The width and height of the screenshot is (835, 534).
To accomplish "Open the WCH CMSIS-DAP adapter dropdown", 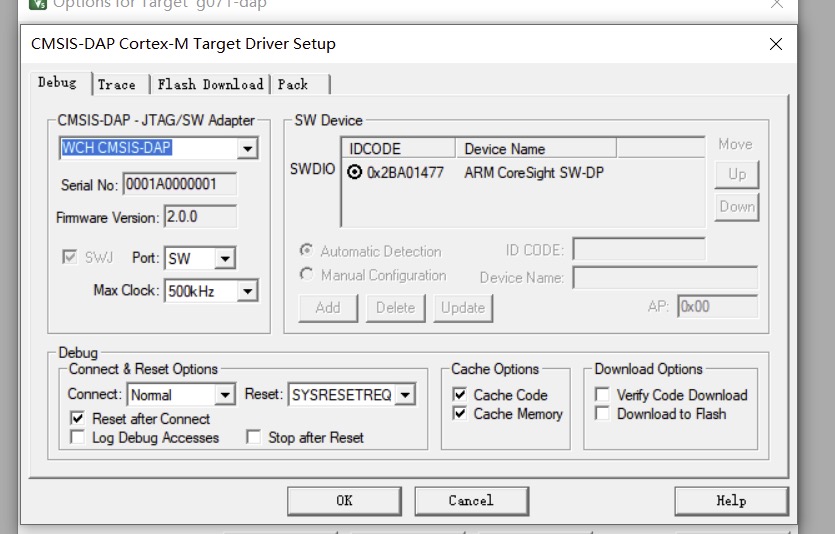I will click(x=247, y=149).
